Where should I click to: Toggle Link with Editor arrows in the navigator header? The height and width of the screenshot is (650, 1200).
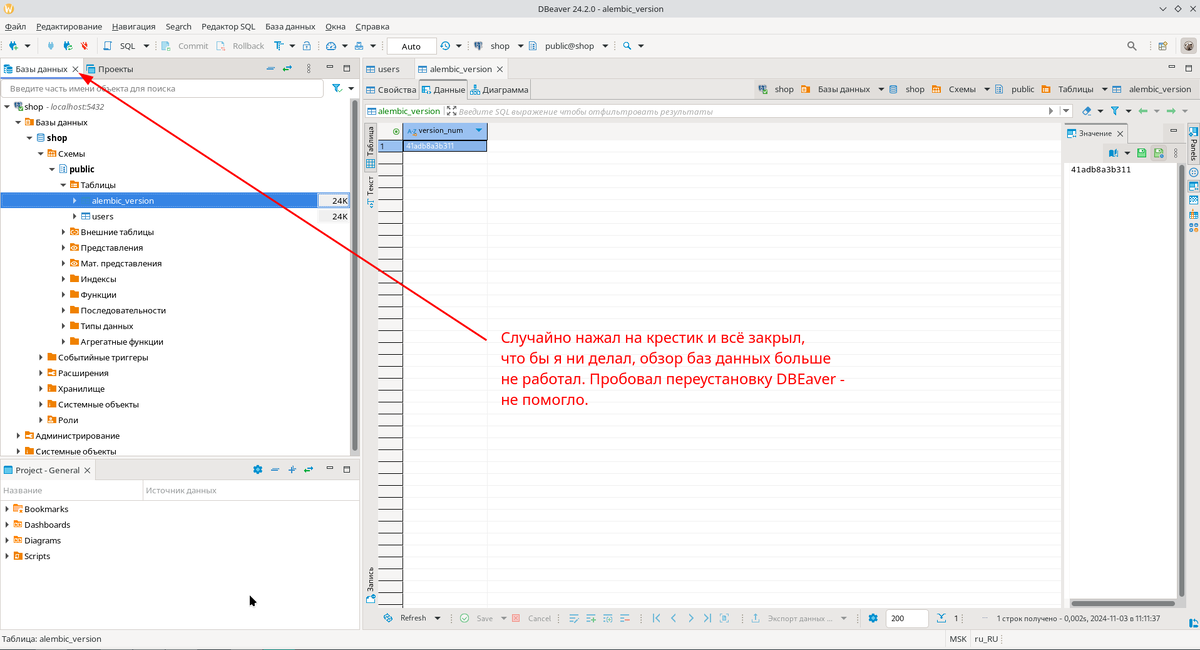288,69
